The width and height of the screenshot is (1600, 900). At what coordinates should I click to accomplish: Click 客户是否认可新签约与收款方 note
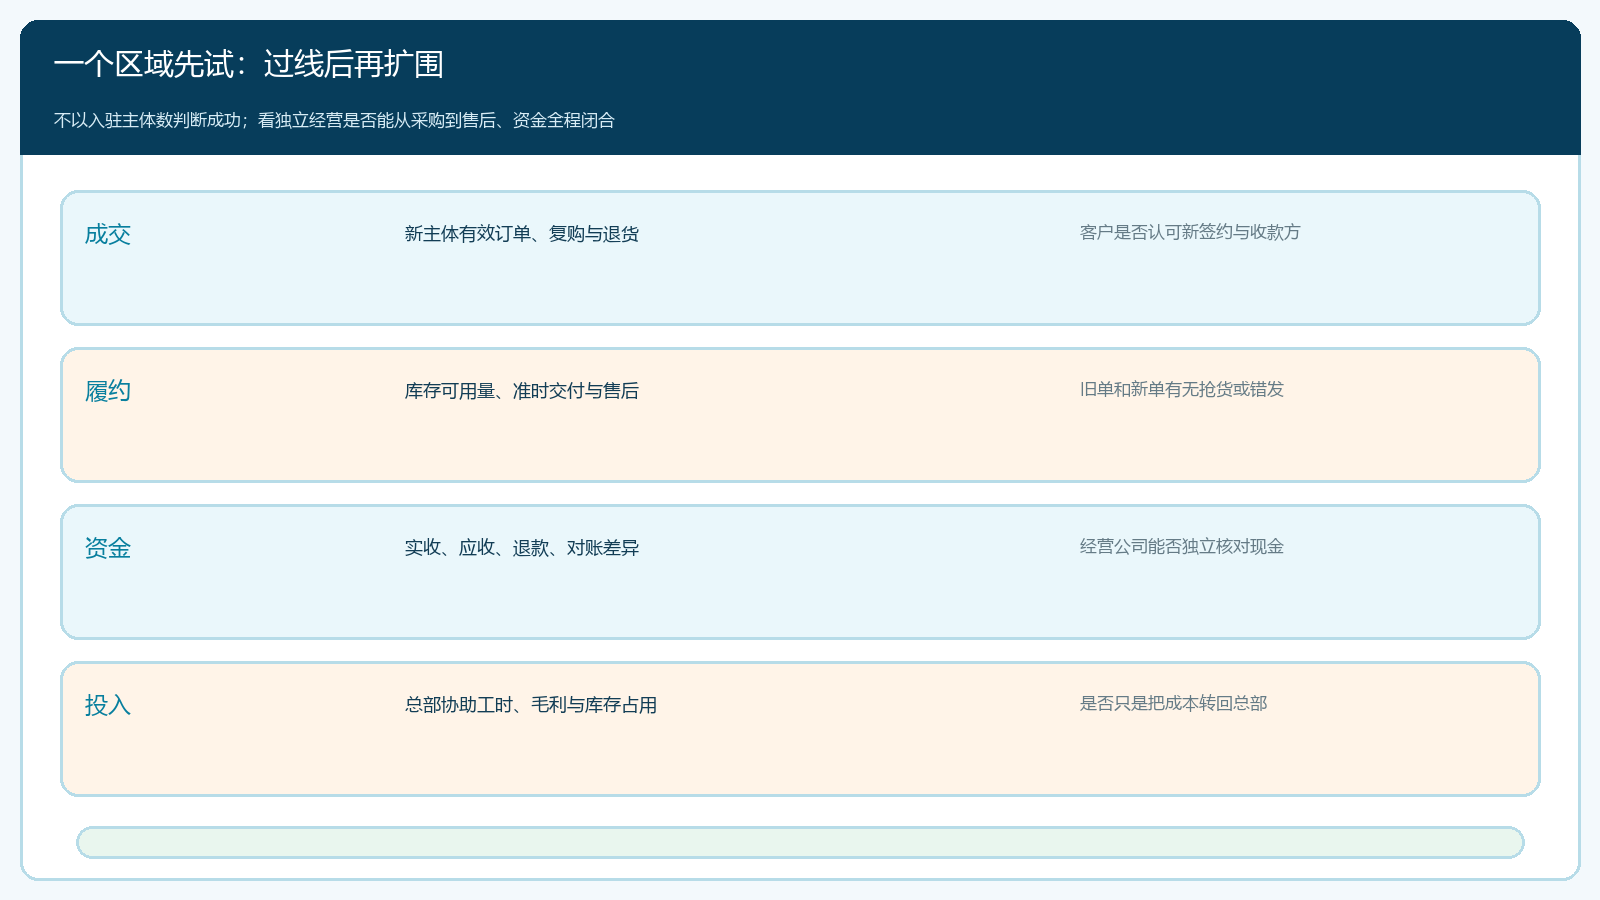[x=1190, y=232]
